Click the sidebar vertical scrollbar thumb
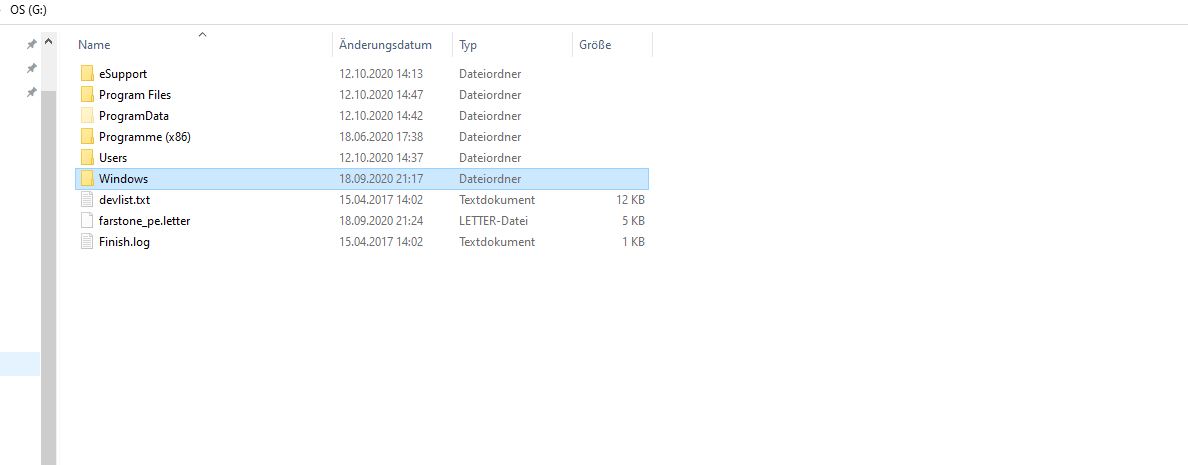The image size is (1188, 465). (48, 277)
